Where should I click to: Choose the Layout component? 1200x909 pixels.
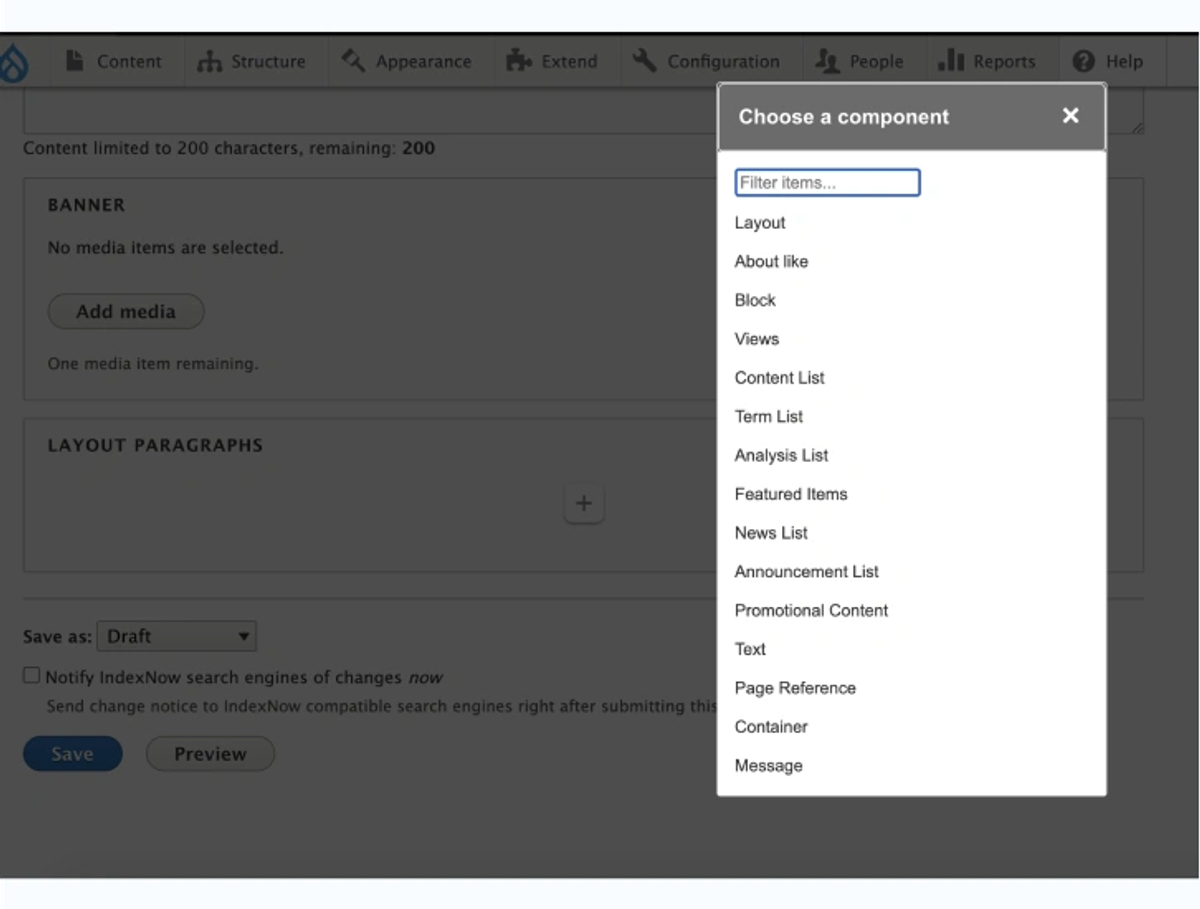pyautogui.click(x=760, y=223)
